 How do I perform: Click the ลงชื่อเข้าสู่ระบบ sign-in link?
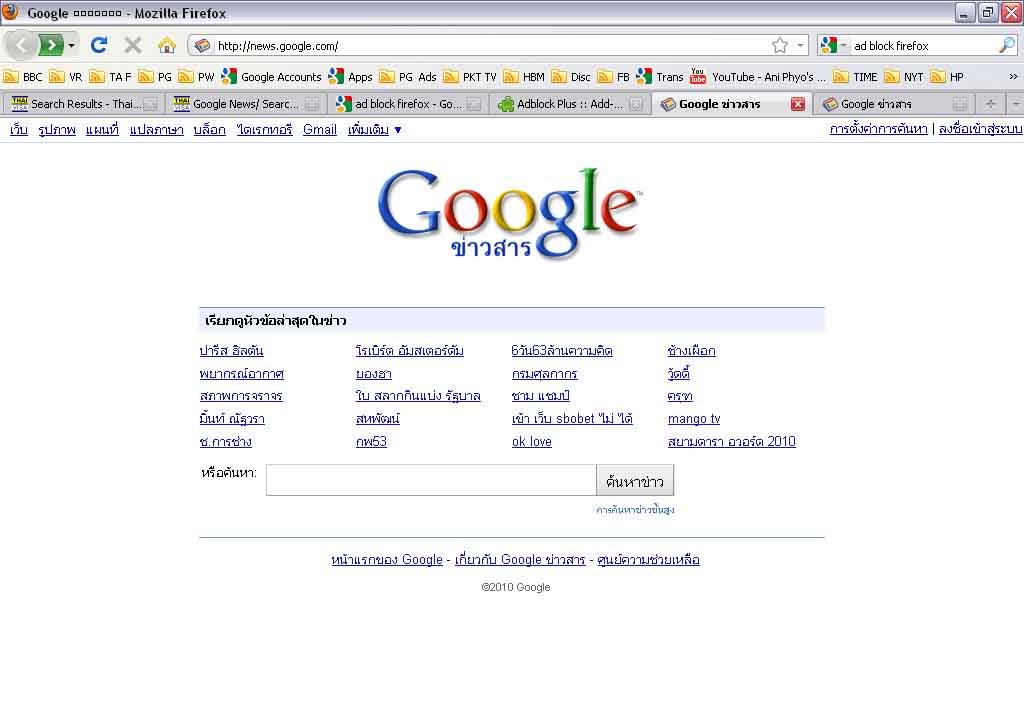click(980, 129)
